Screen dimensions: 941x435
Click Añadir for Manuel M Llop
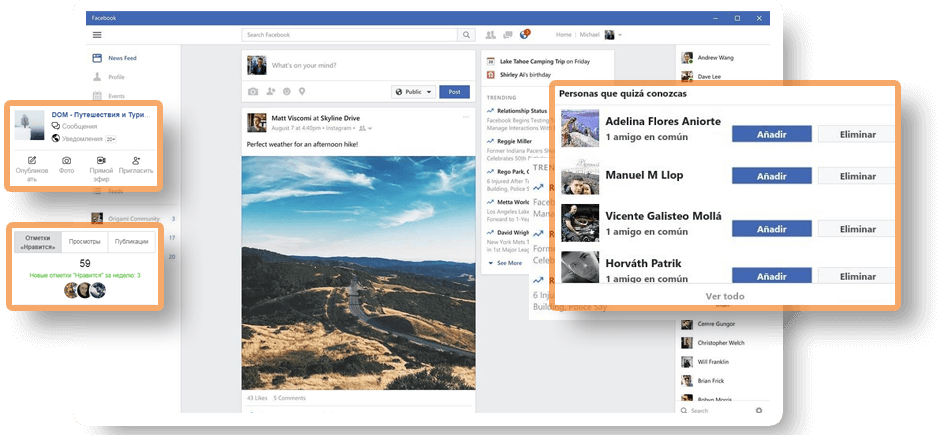772,176
